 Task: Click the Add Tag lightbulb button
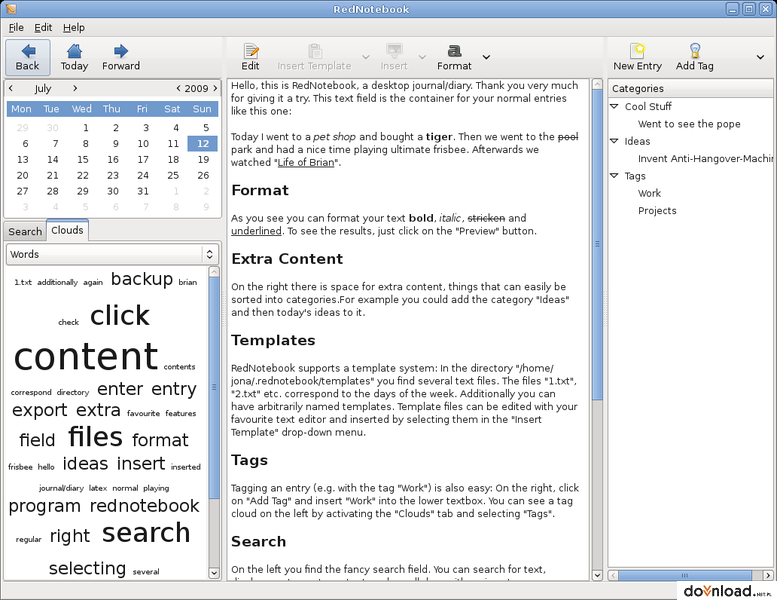(x=695, y=57)
